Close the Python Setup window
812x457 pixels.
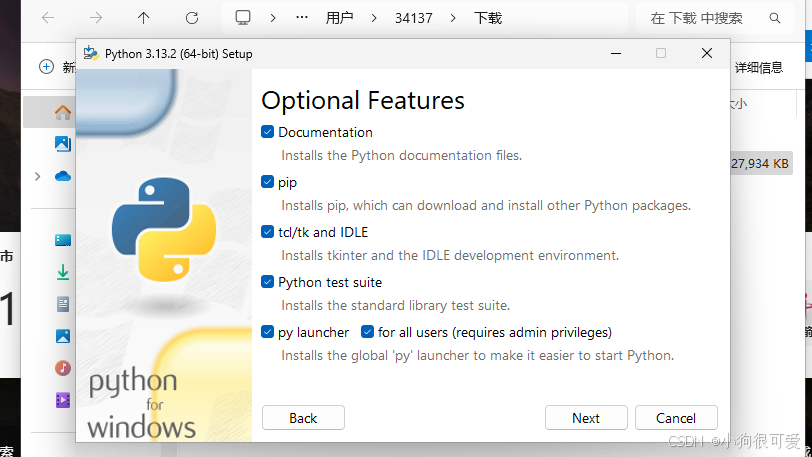(x=706, y=53)
